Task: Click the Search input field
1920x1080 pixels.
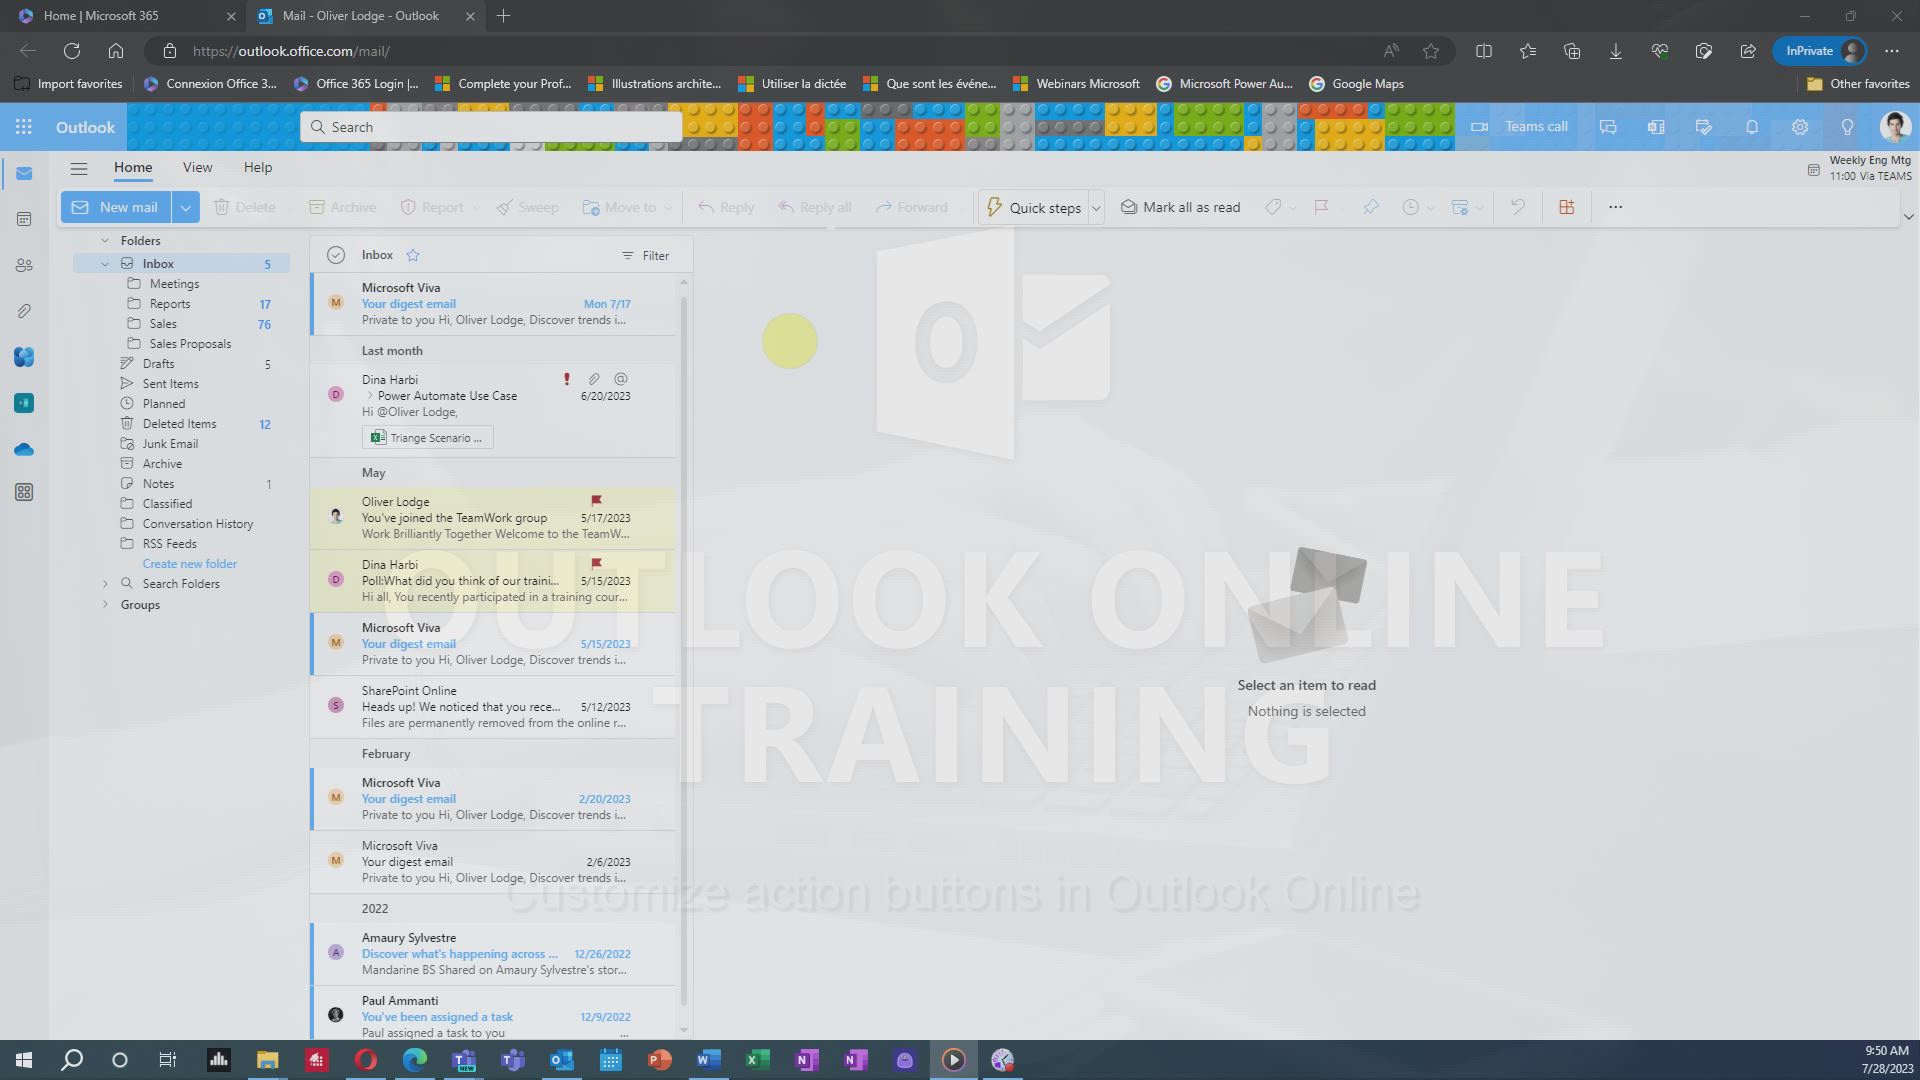Action: (x=491, y=127)
